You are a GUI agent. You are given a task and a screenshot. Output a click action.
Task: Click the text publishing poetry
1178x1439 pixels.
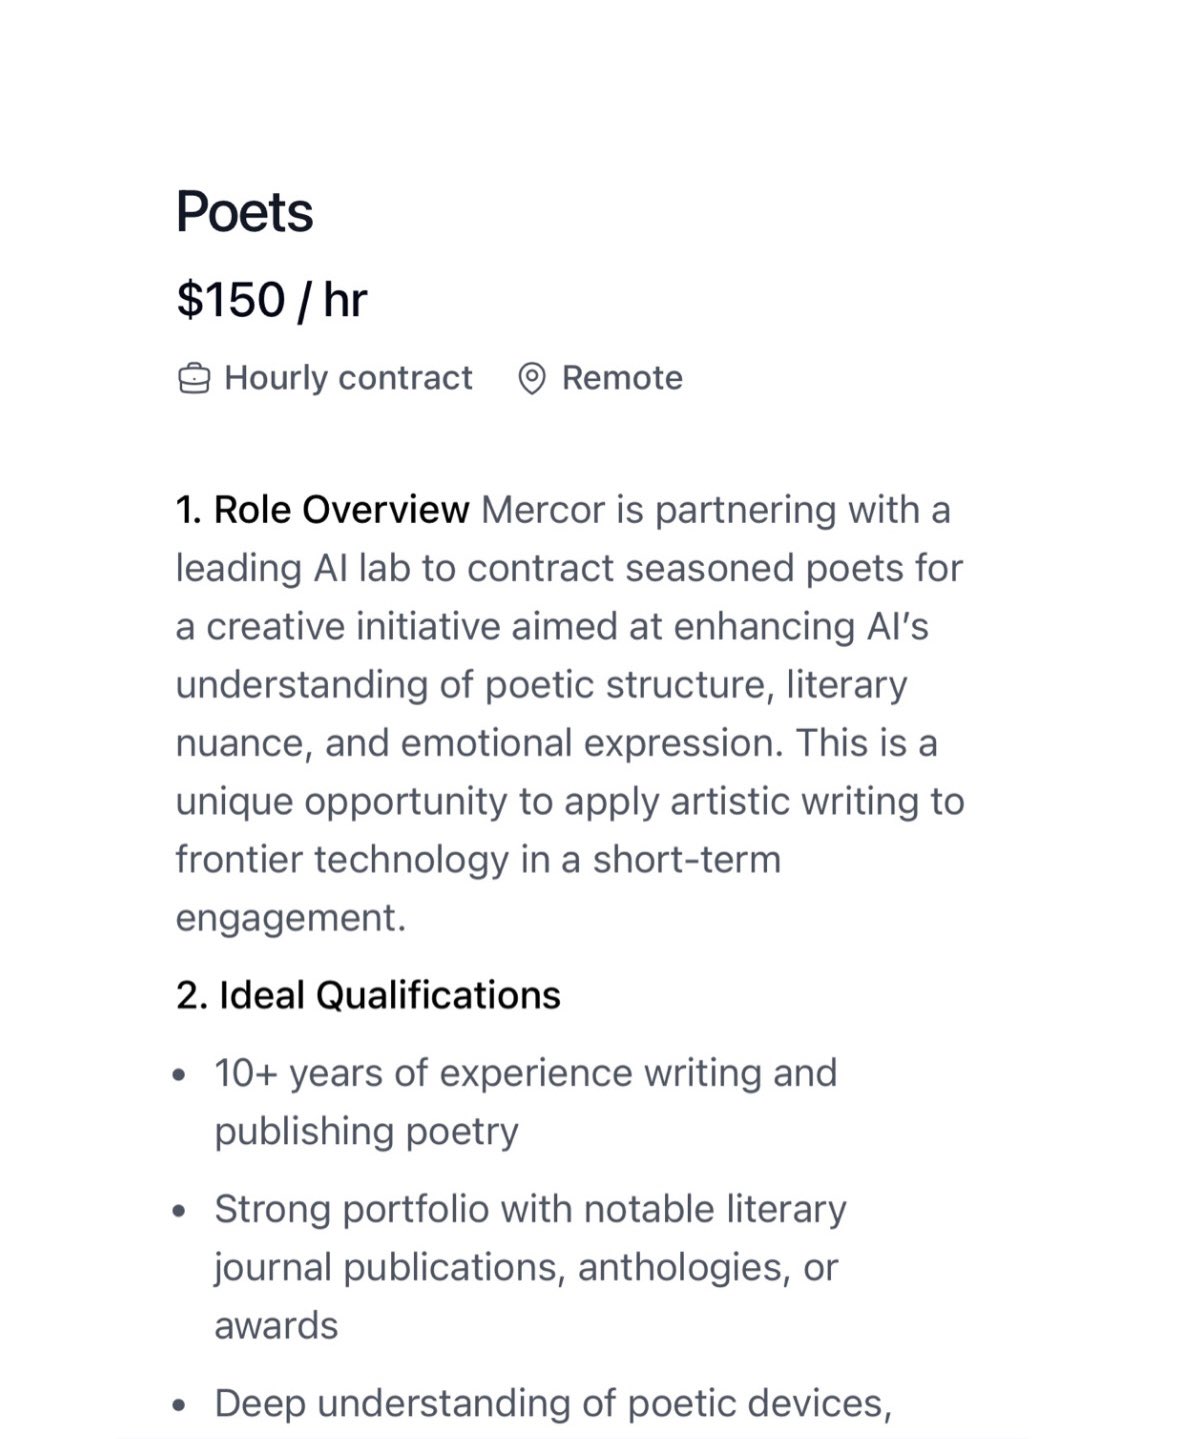point(366,1132)
